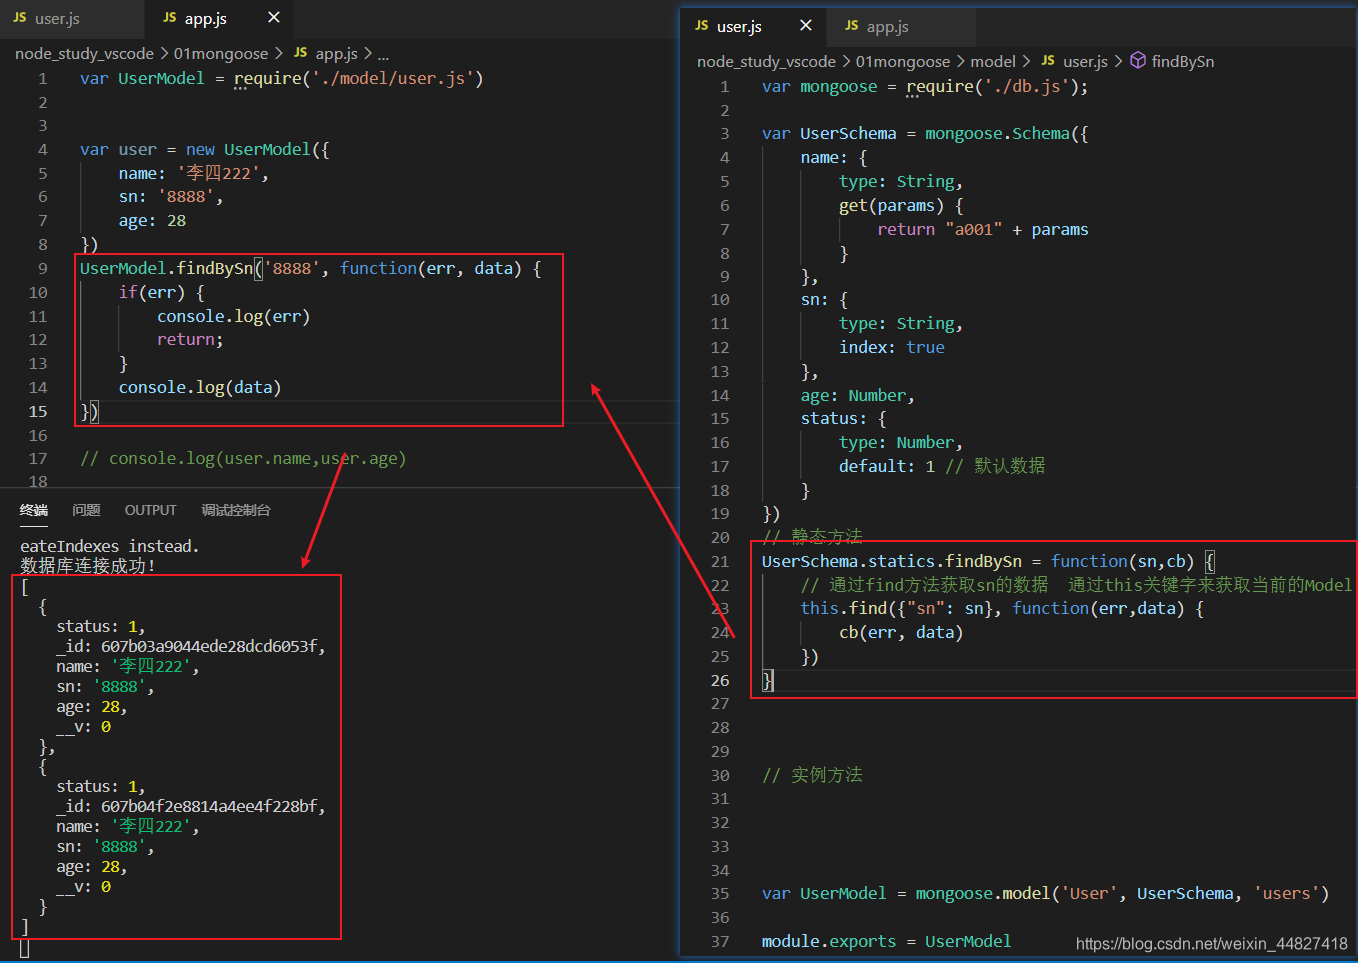
Task: Click 'mongoose.model' in user.js line 35
Action: [983, 893]
